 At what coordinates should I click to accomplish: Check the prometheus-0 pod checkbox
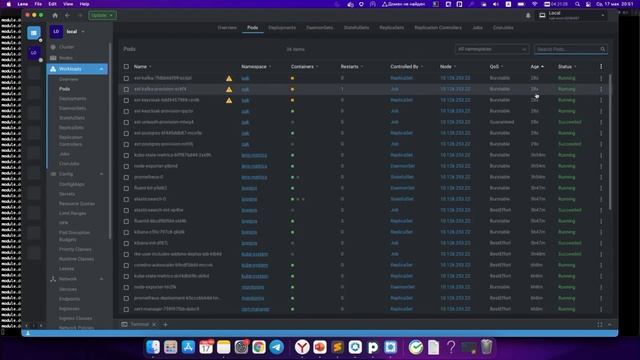point(126,177)
